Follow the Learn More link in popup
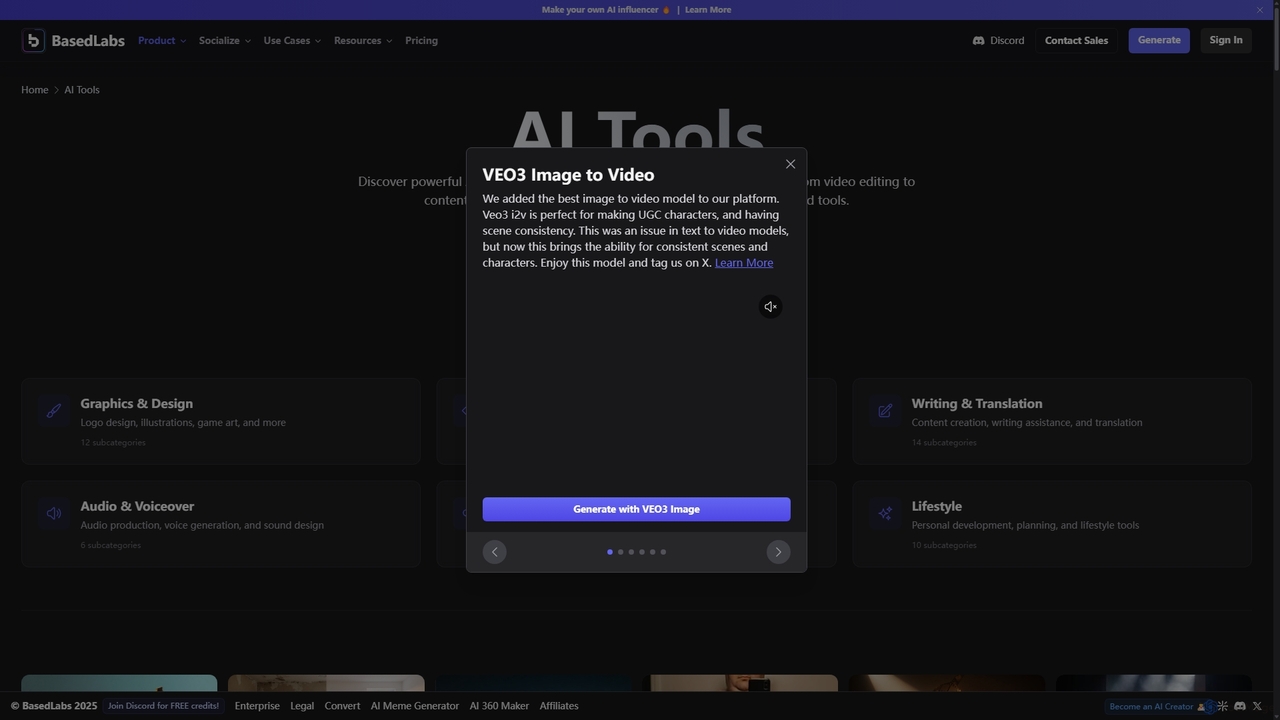 (x=744, y=263)
